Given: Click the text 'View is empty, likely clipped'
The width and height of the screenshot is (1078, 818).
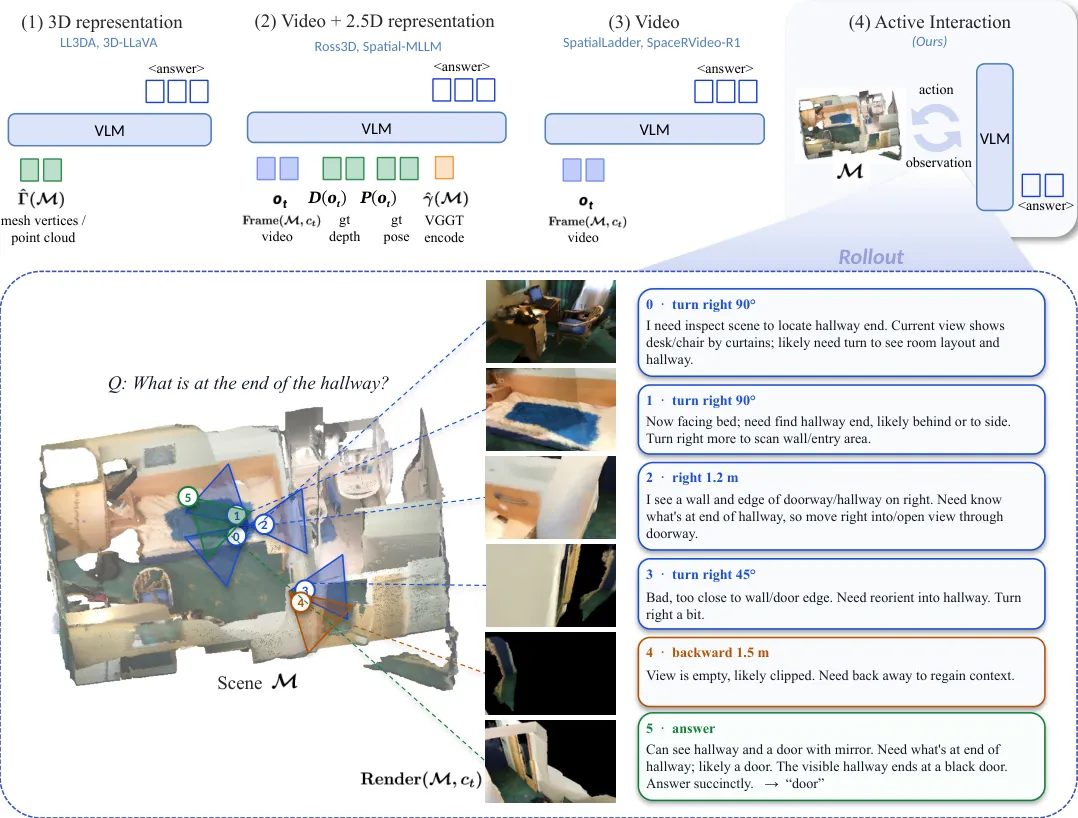Looking at the screenshot, I should (x=729, y=676).
